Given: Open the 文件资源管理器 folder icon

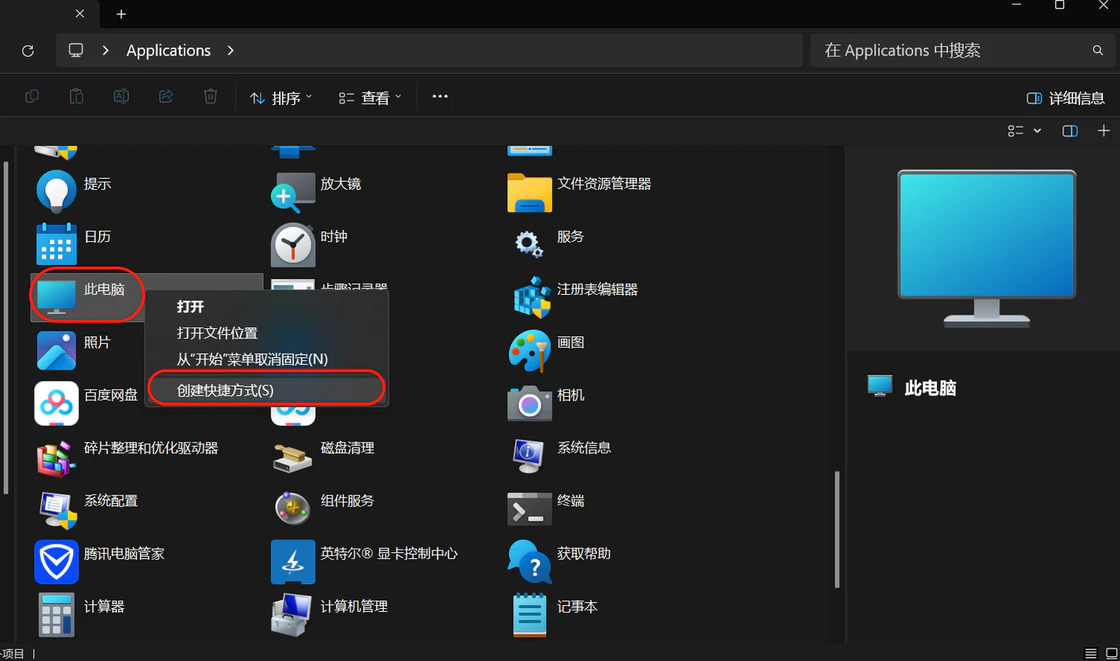Looking at the screenshot, I should [529, 192].
